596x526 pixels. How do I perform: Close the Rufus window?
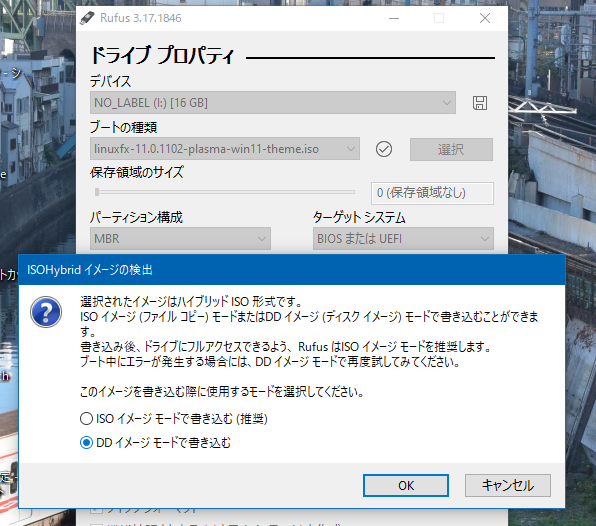(x=485, y=18)
